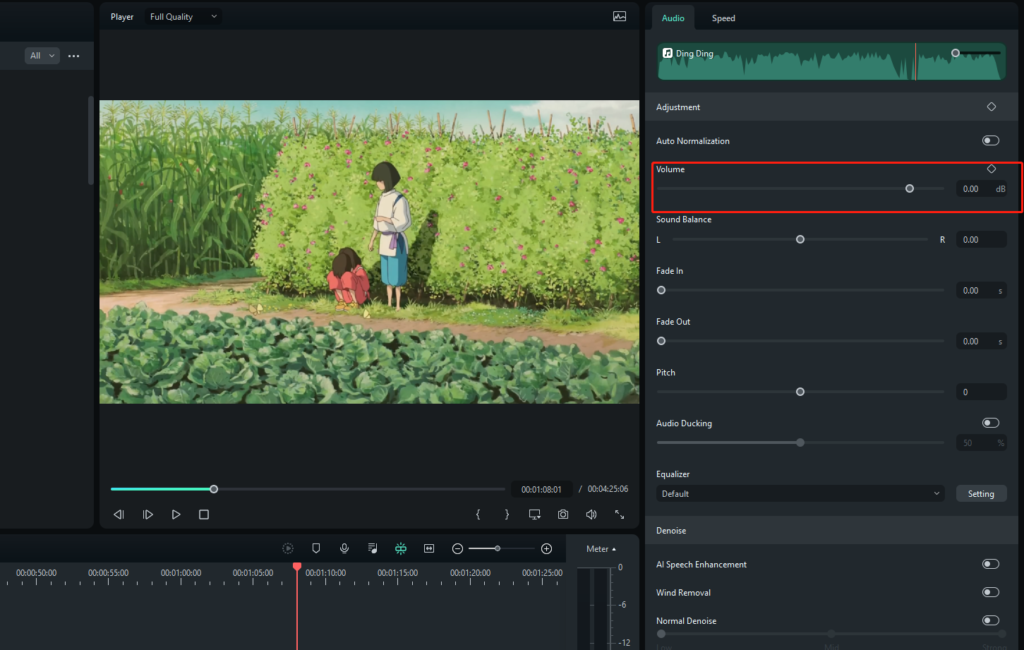
Task: Click the green silence detection icon in timeline toolbar
Action: coord(400,548)
